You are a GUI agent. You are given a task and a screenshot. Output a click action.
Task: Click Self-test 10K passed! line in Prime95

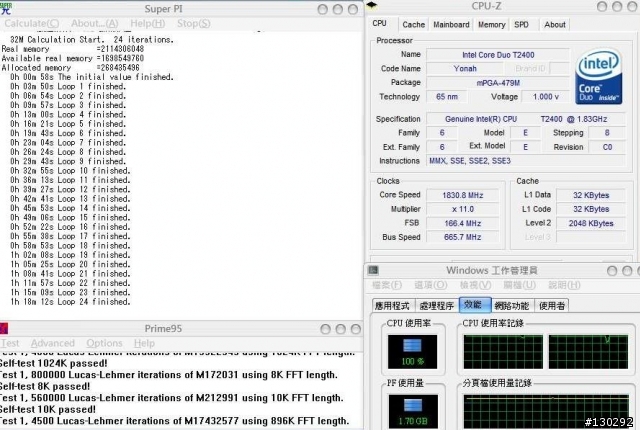(x=48, y=409)
